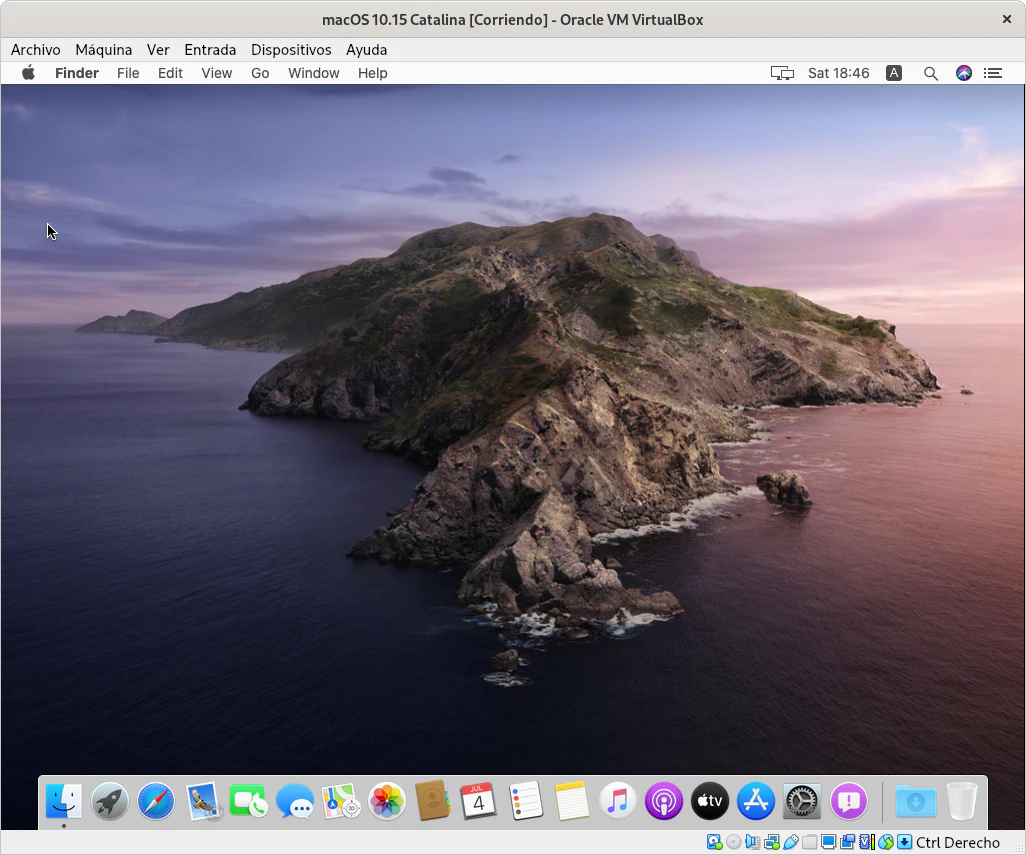This screenshot has height=855, width=1026.
Task: Open VirtualBox 'Dispositivos' menu
Action: tap(291, 50)
